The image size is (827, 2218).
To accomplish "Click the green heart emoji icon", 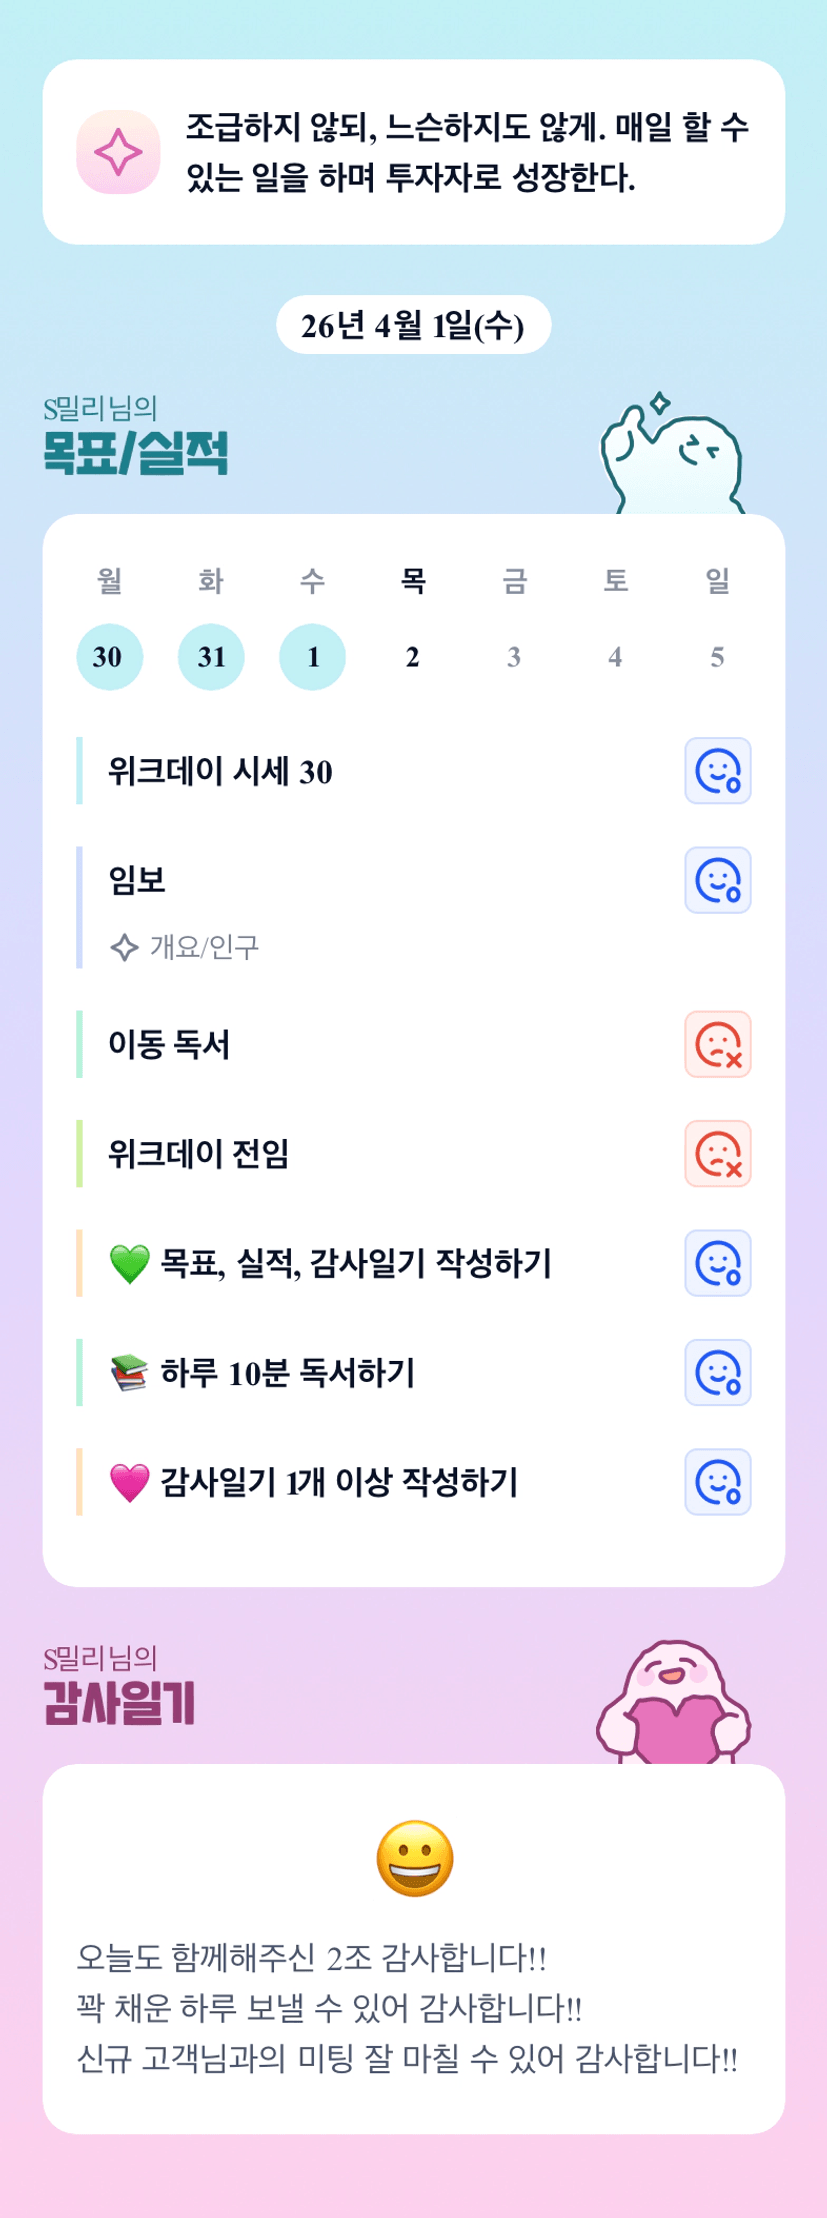I will (129, 1264).
